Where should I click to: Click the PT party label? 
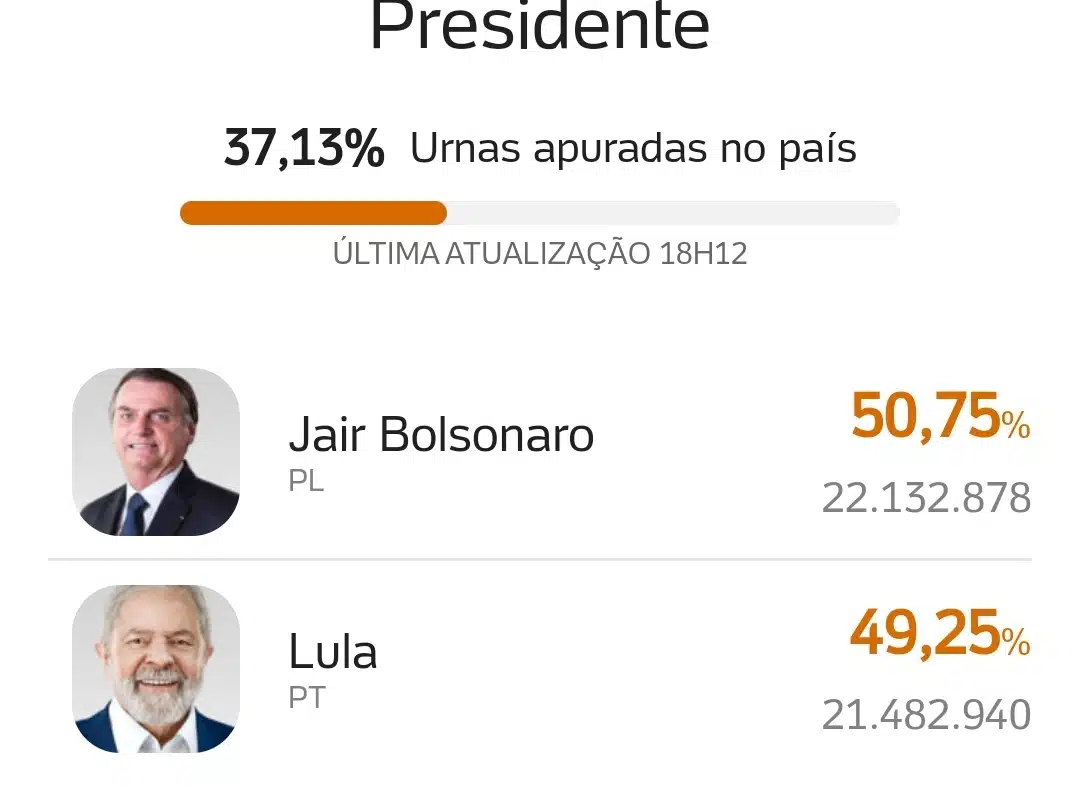click(307, 698)
